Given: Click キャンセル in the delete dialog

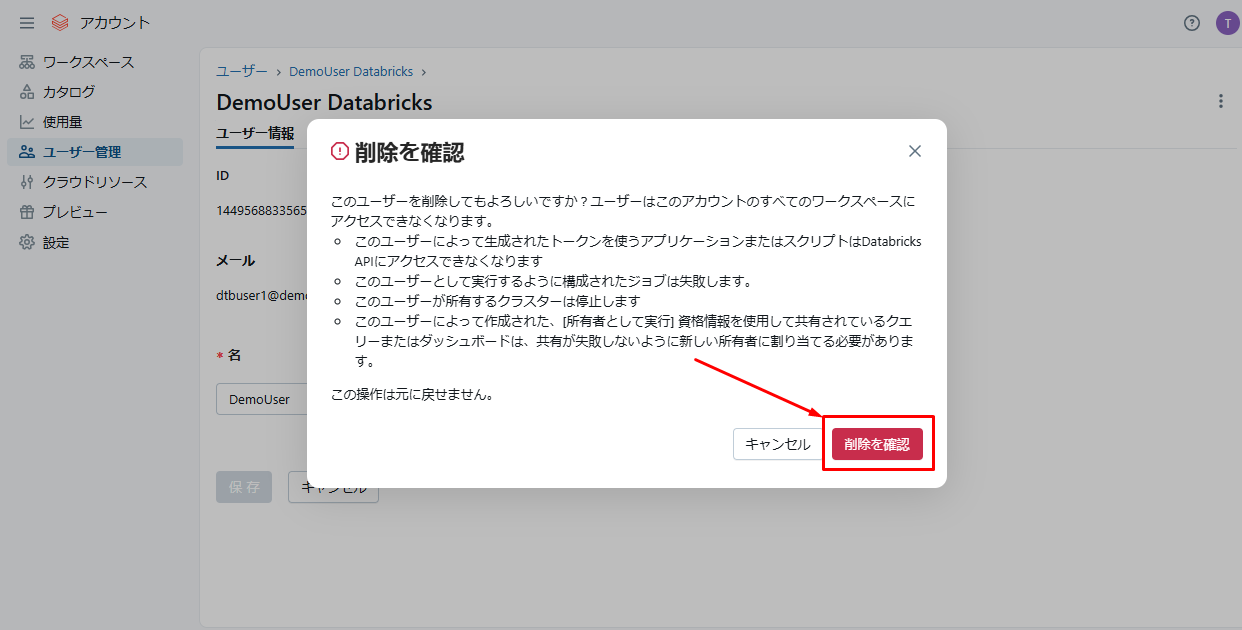Looking at the screenshot, I should click(778, 444).
